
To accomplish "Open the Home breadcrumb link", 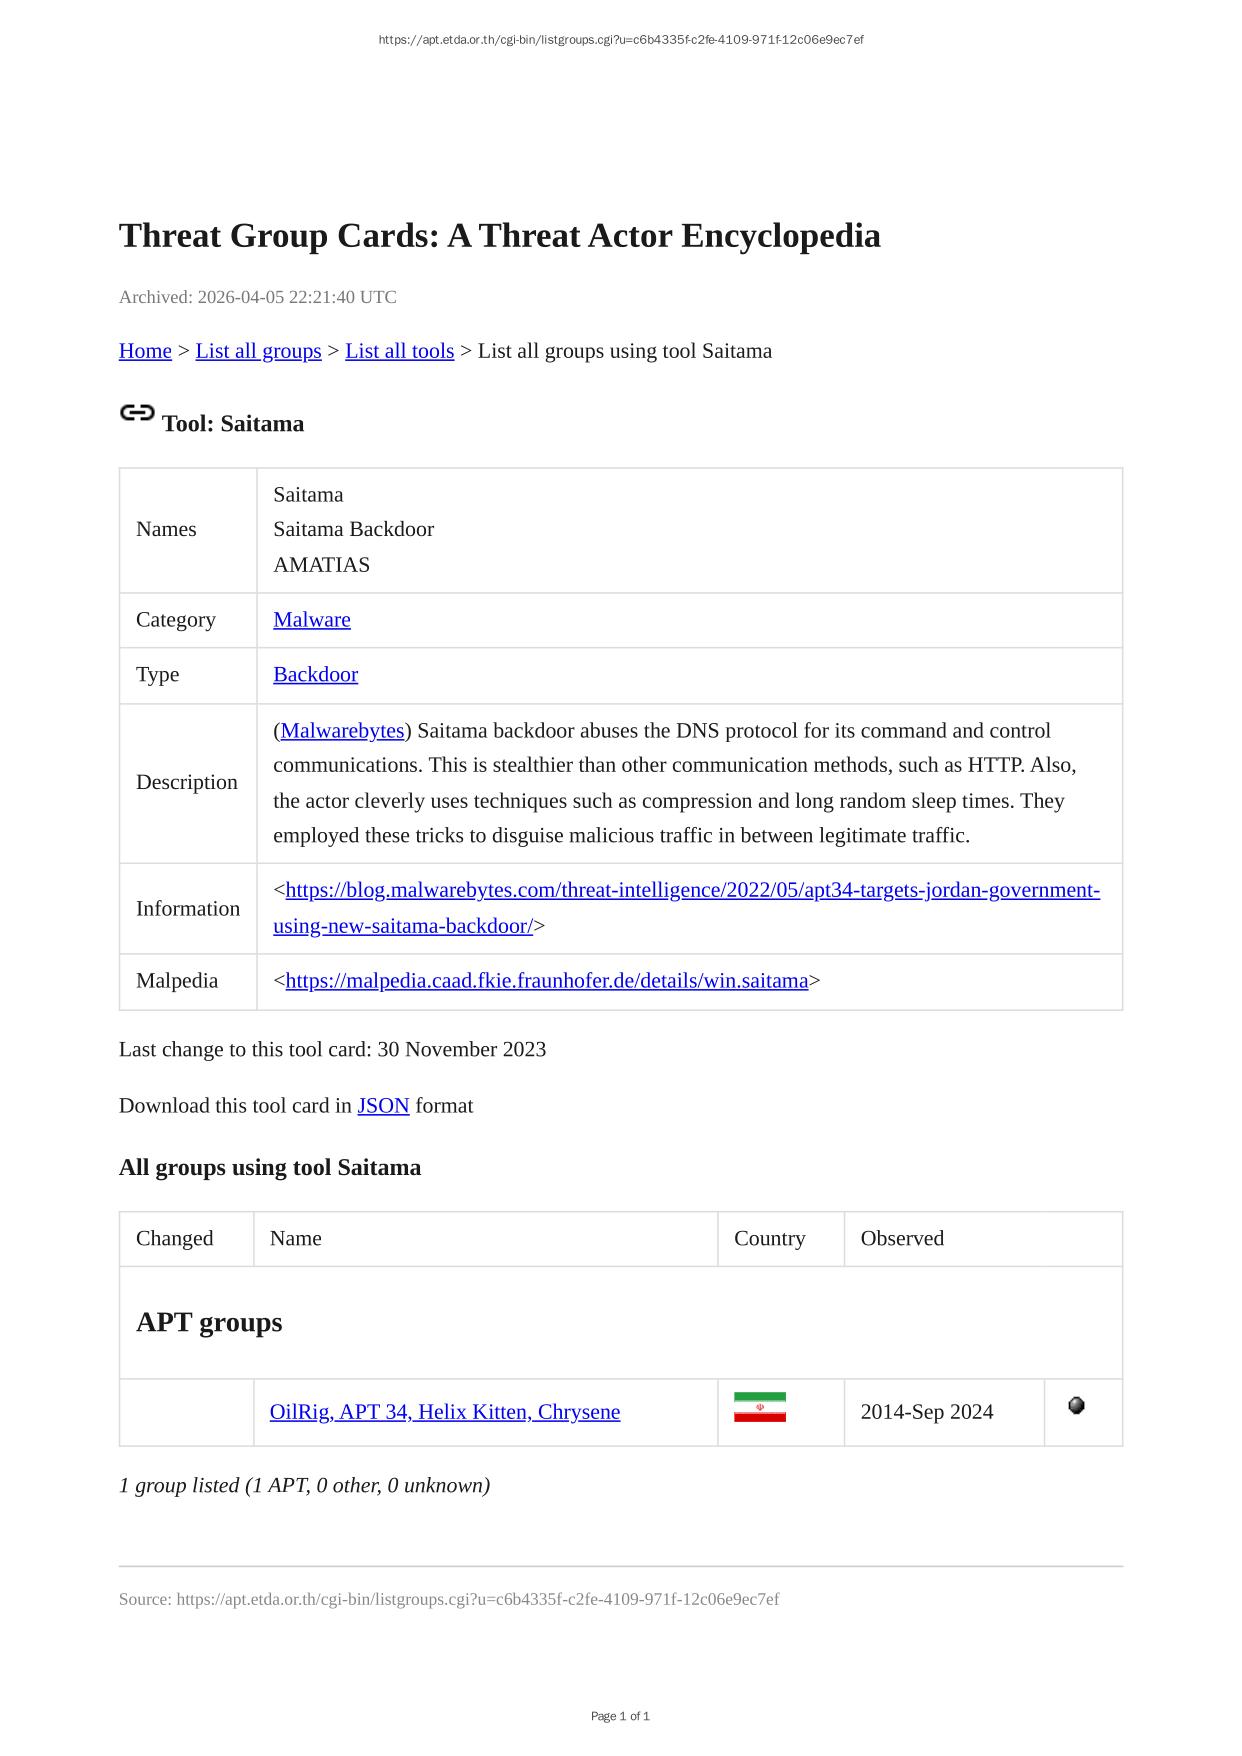I will coord(145,351).
